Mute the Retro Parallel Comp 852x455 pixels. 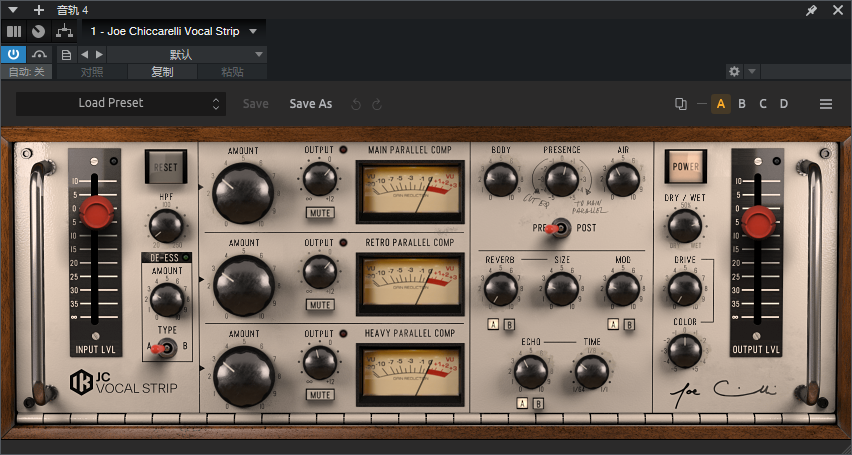coord(320,305)
